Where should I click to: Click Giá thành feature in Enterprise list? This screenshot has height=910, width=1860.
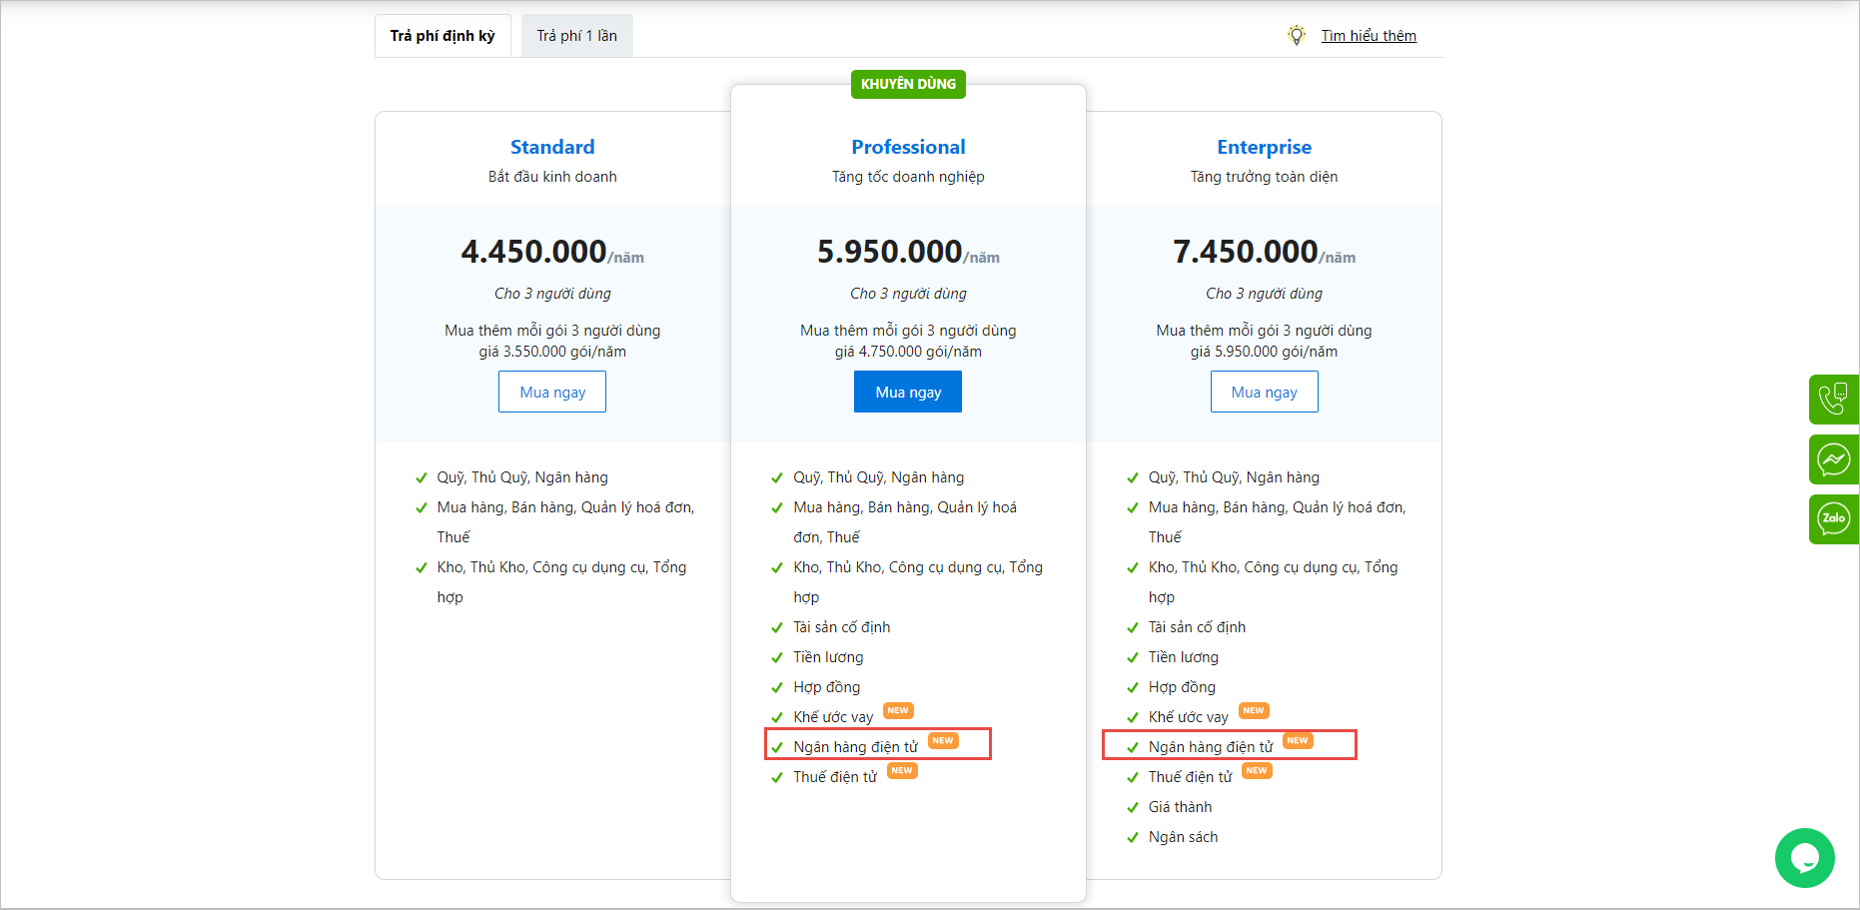[x=1180, y=807]
